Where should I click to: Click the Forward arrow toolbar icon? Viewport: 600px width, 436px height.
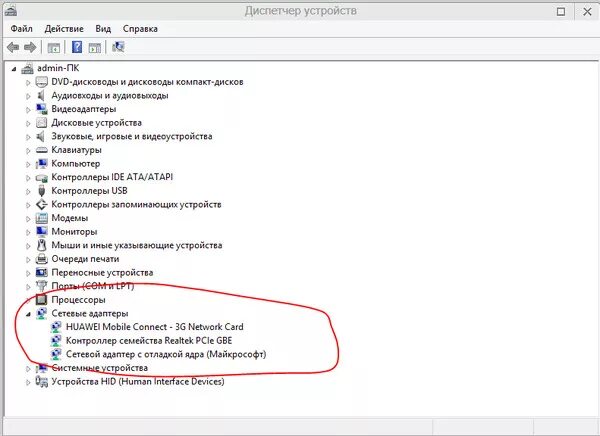pyautogui.click(x=30, y=47)
